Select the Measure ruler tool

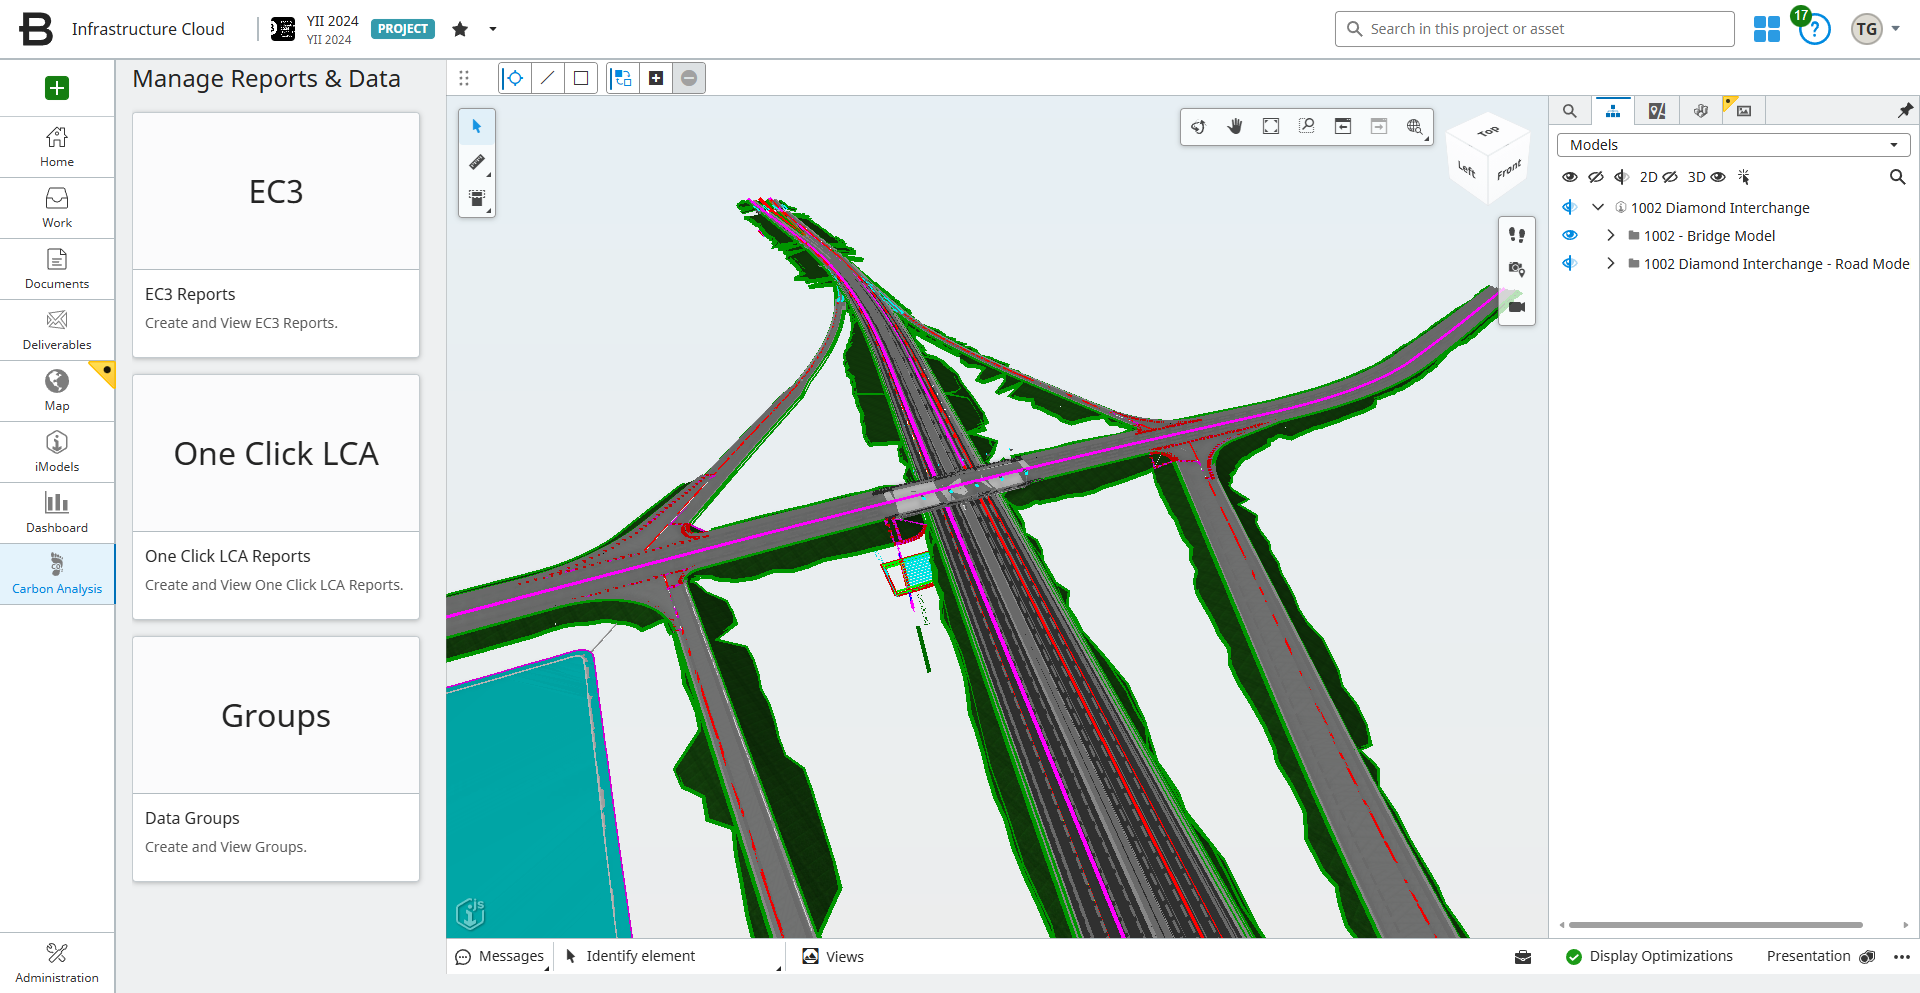pos(477,163)
